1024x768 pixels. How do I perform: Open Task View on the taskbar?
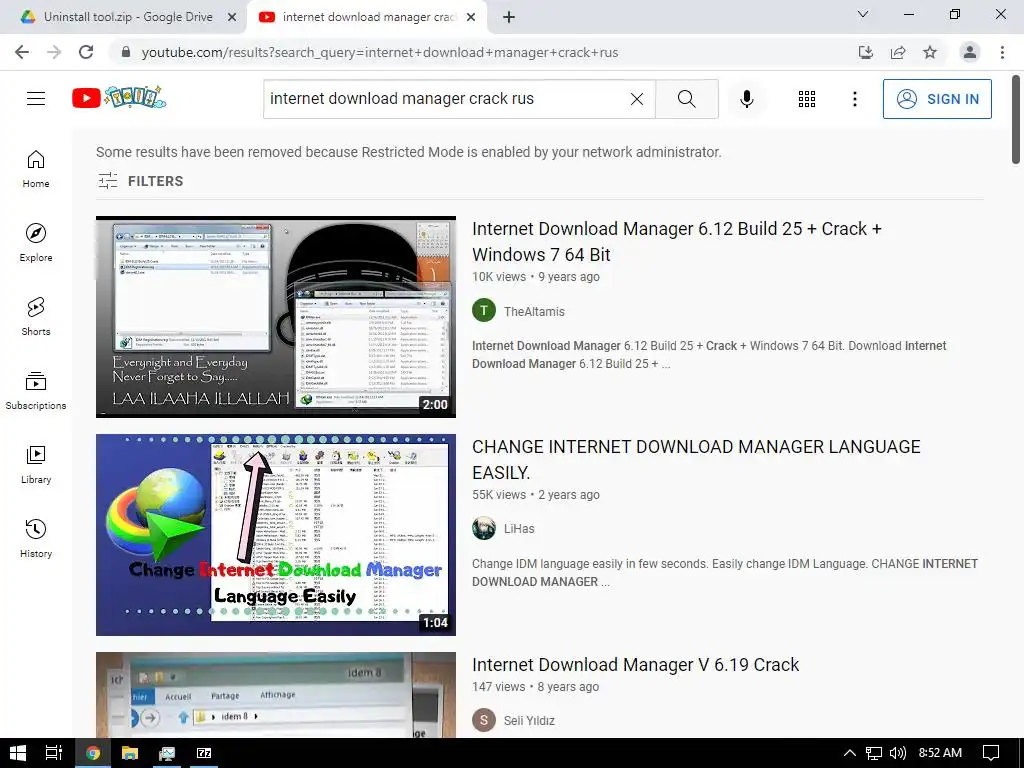coord(54,753)
